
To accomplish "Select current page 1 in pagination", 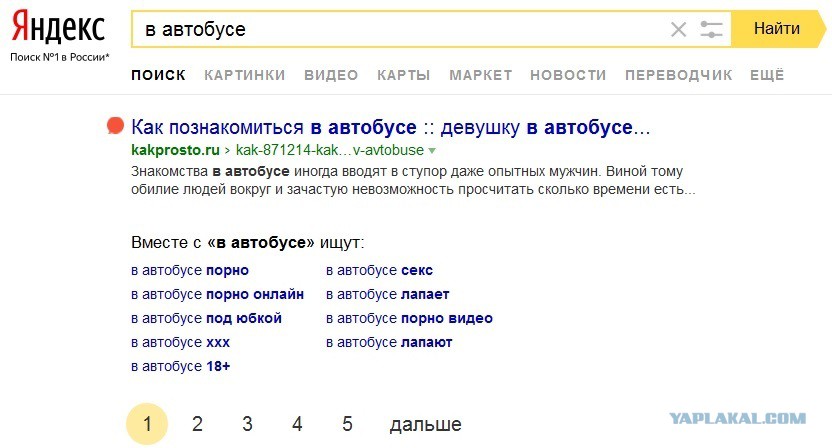I will pyautogui.click(x=147, y=424).
